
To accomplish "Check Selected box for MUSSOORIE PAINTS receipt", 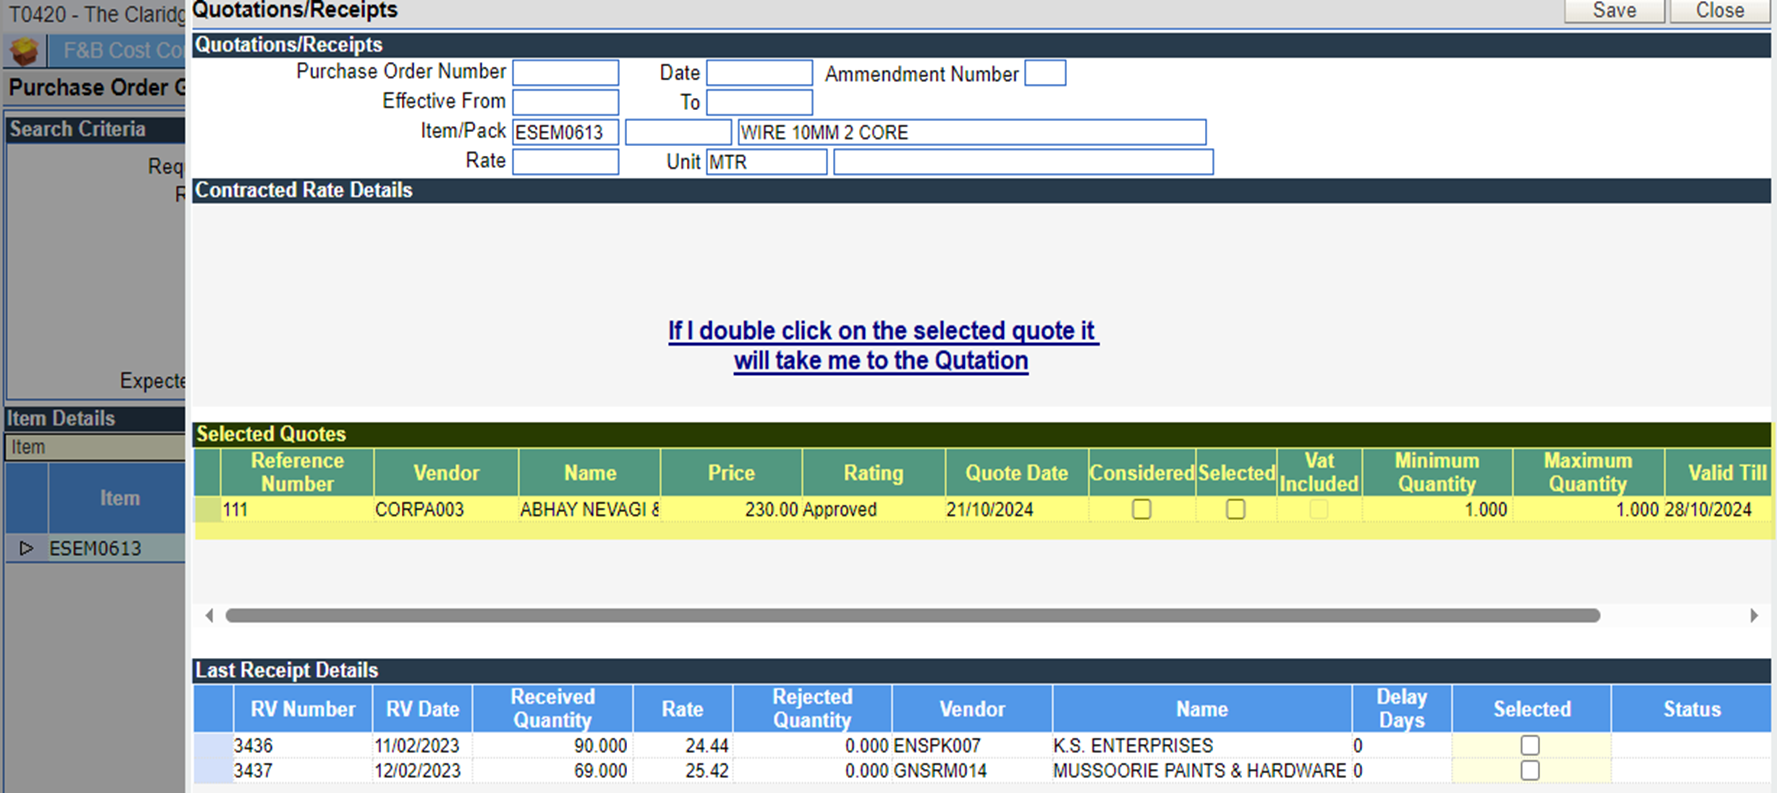I will click(x=1530, y=770).
